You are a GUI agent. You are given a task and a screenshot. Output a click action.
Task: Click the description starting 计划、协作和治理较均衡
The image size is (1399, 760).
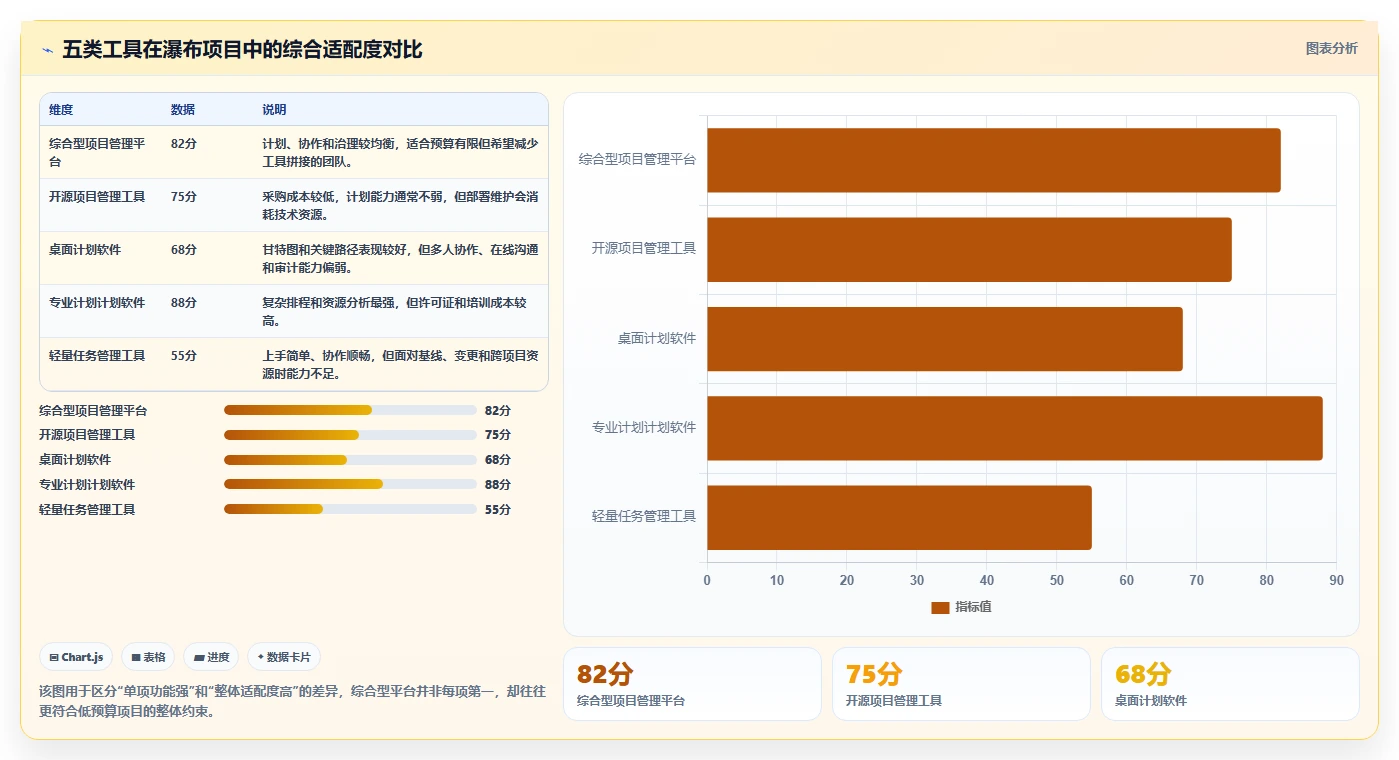tap(400, 152)
